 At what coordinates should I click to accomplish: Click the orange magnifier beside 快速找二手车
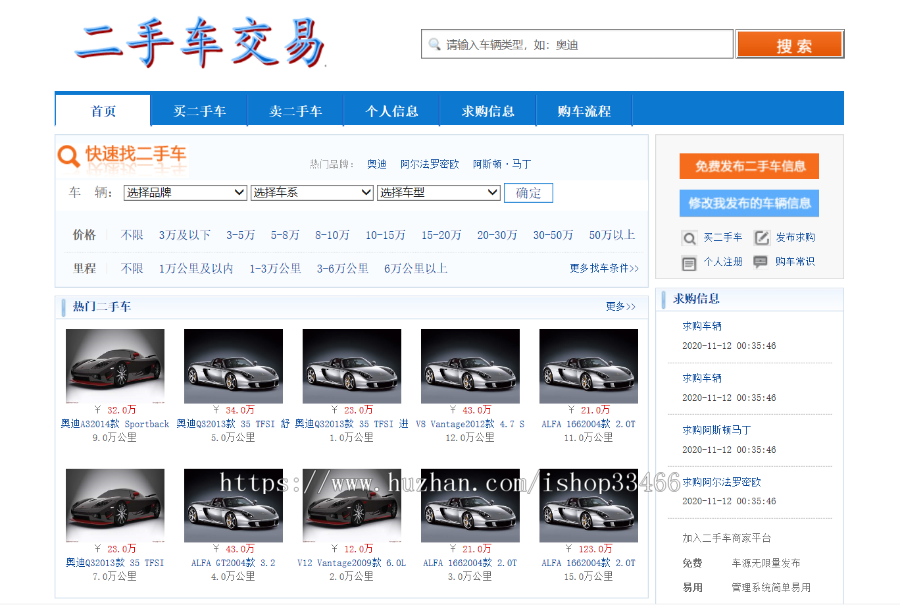67,157
